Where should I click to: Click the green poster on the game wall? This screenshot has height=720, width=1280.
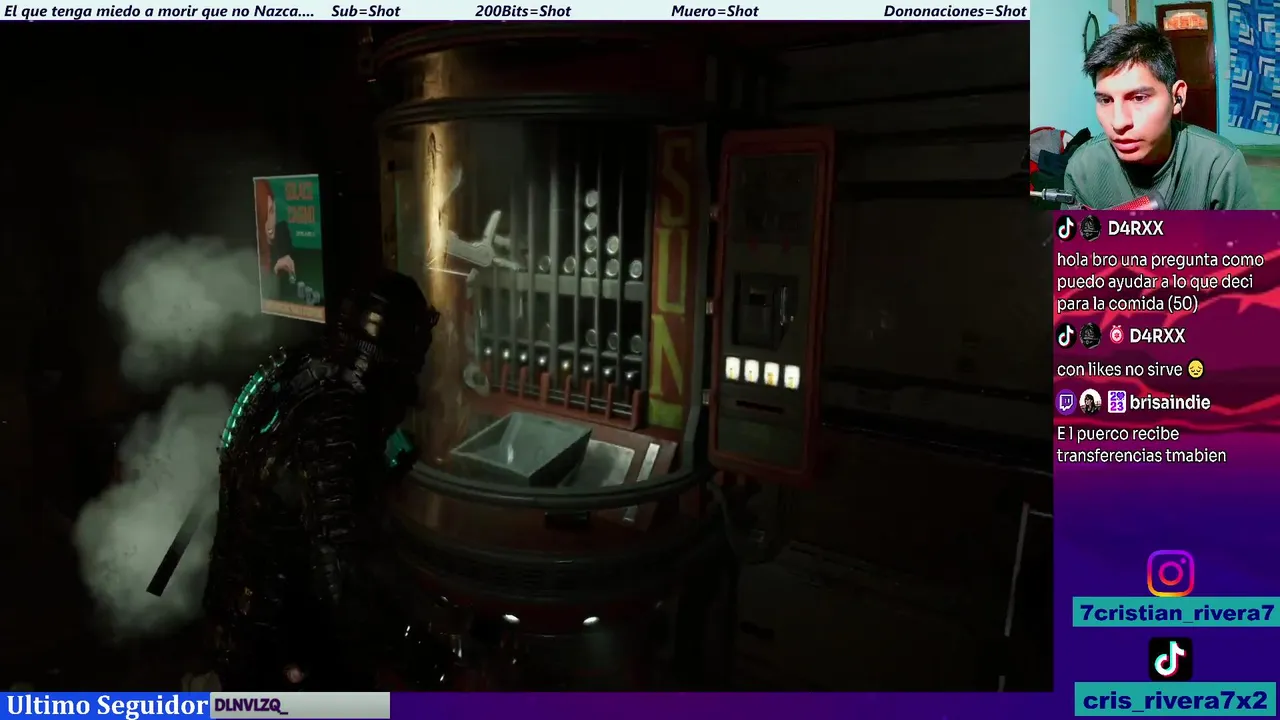[x=288, y=247]
